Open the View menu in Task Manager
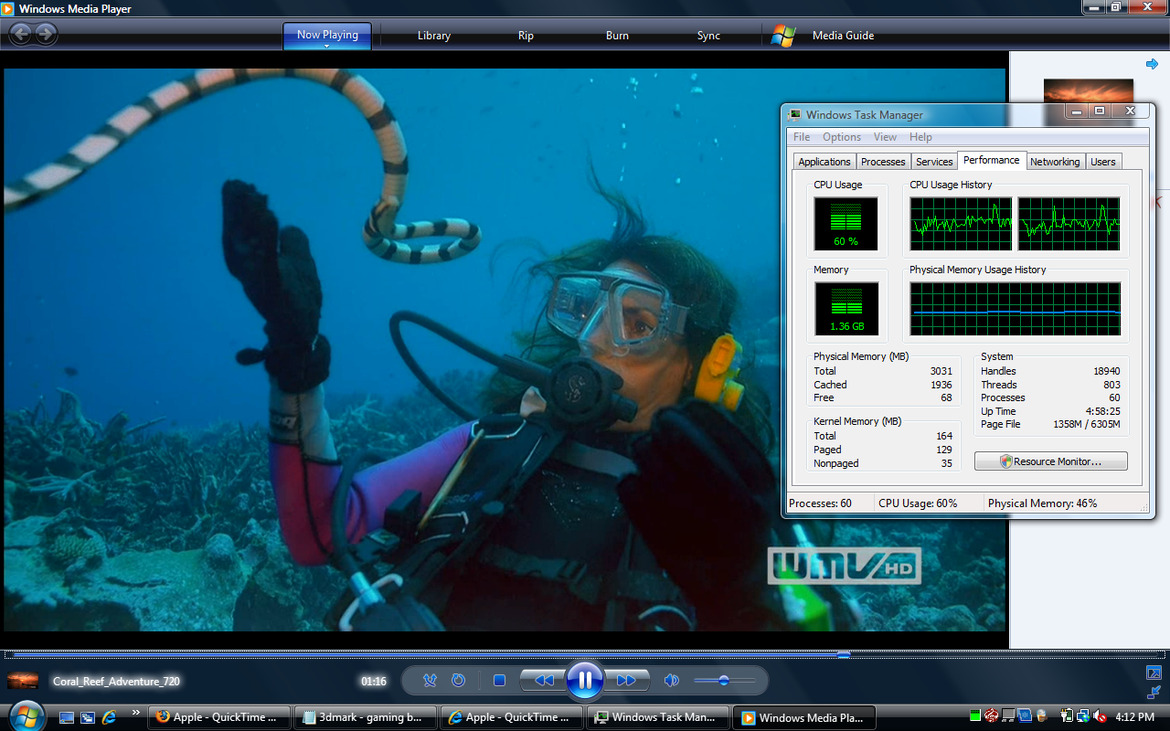Screen dimensions: 1170x731 [x=885, y=137]
